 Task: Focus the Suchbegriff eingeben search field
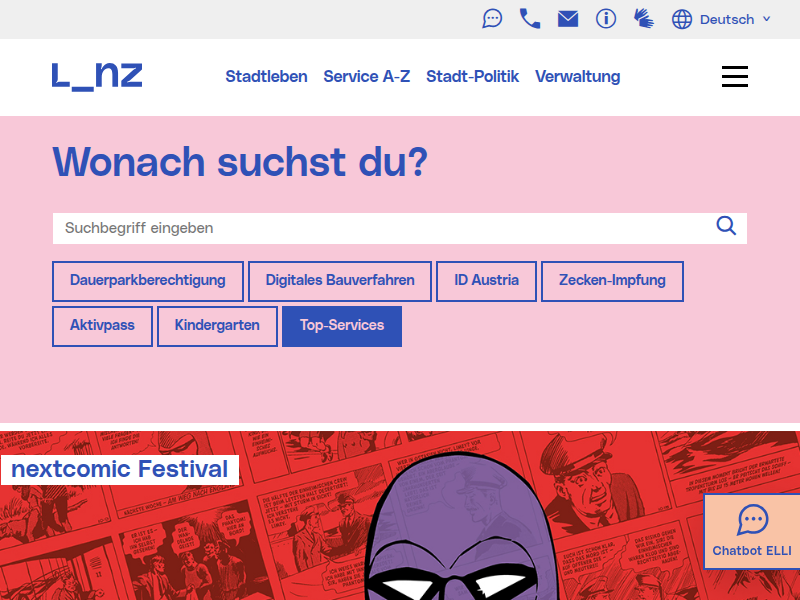[380, 228]
